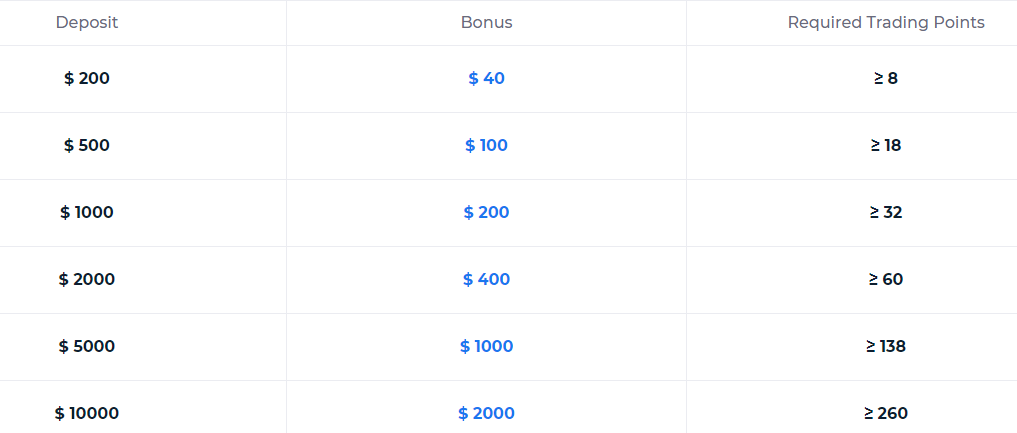This screenshot has width=1017, height=433.
Task: Select the $ 2000 deposit cell
Action: tap(87, 279)
